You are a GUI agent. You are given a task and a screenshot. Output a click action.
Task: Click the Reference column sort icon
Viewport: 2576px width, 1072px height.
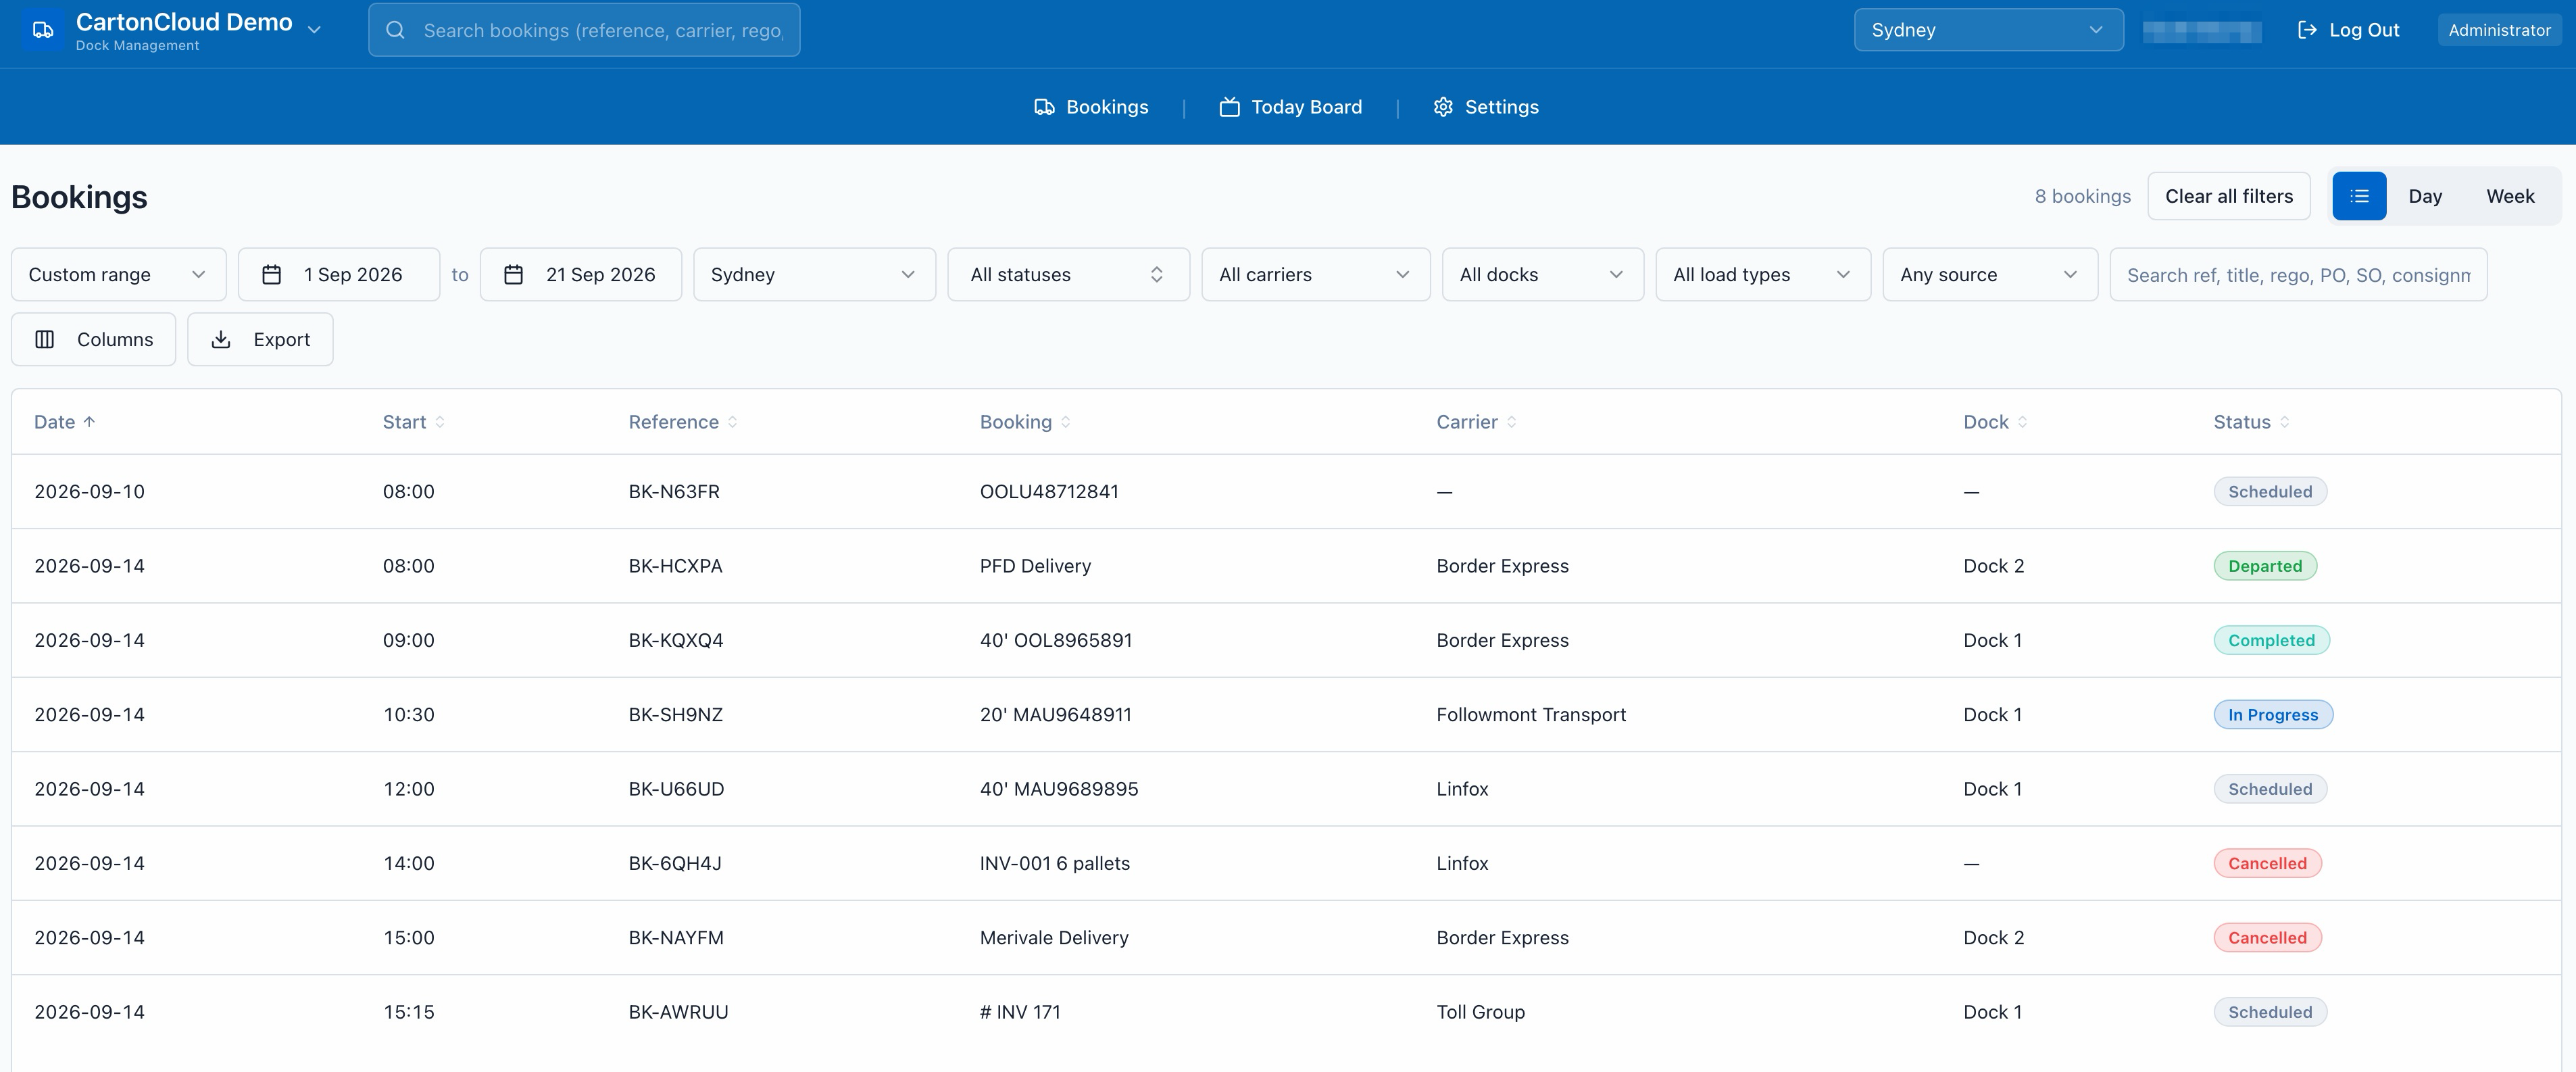[x=732, y=422]
